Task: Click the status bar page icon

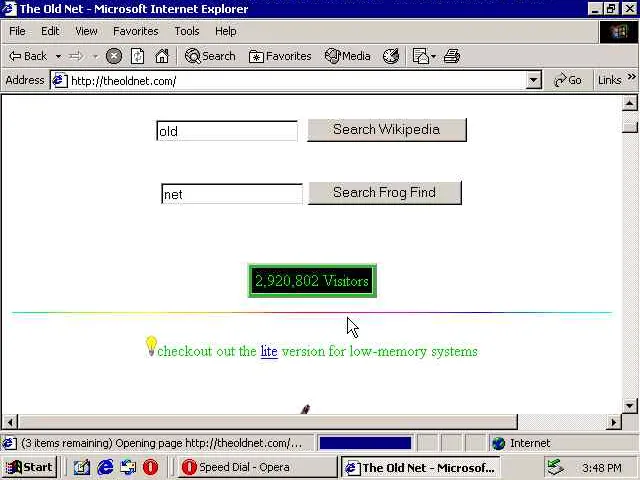Action: (x=9, y=443)
